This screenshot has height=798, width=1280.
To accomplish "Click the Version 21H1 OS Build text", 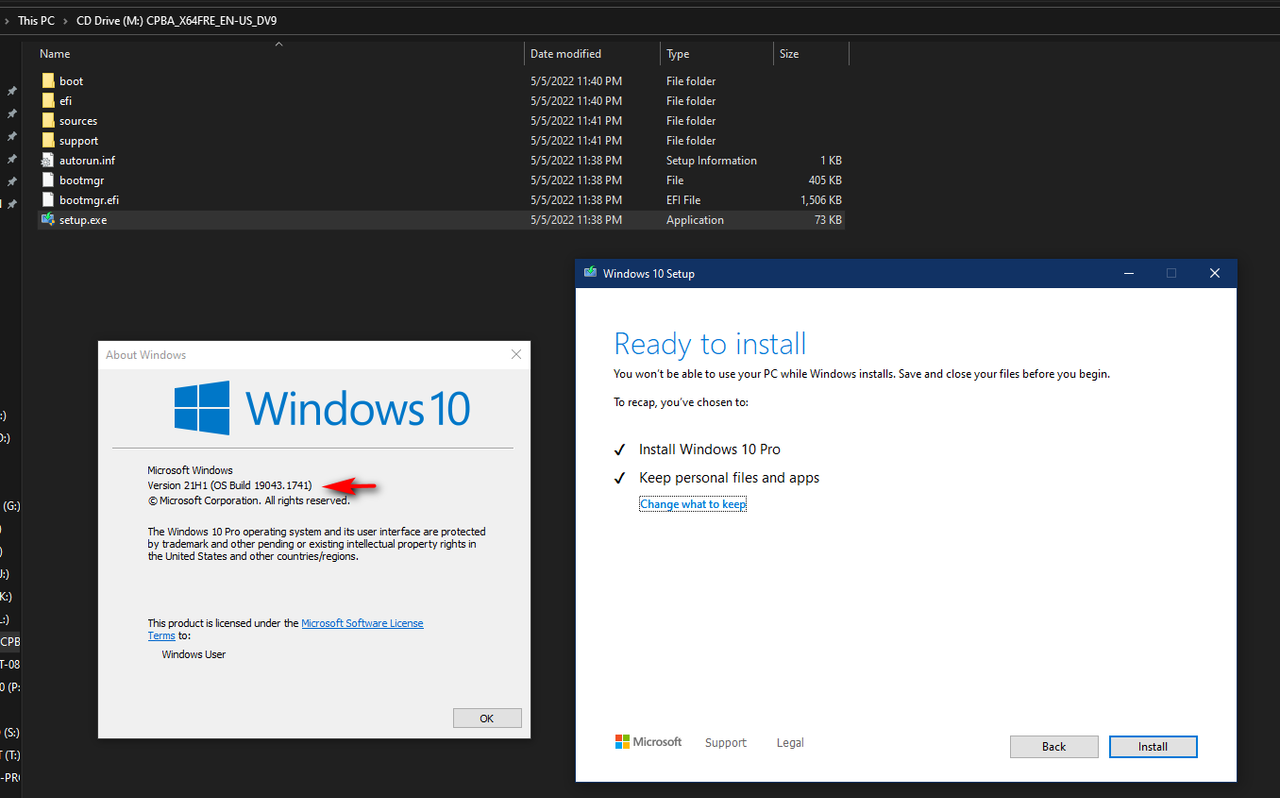I will click(230, 485).
